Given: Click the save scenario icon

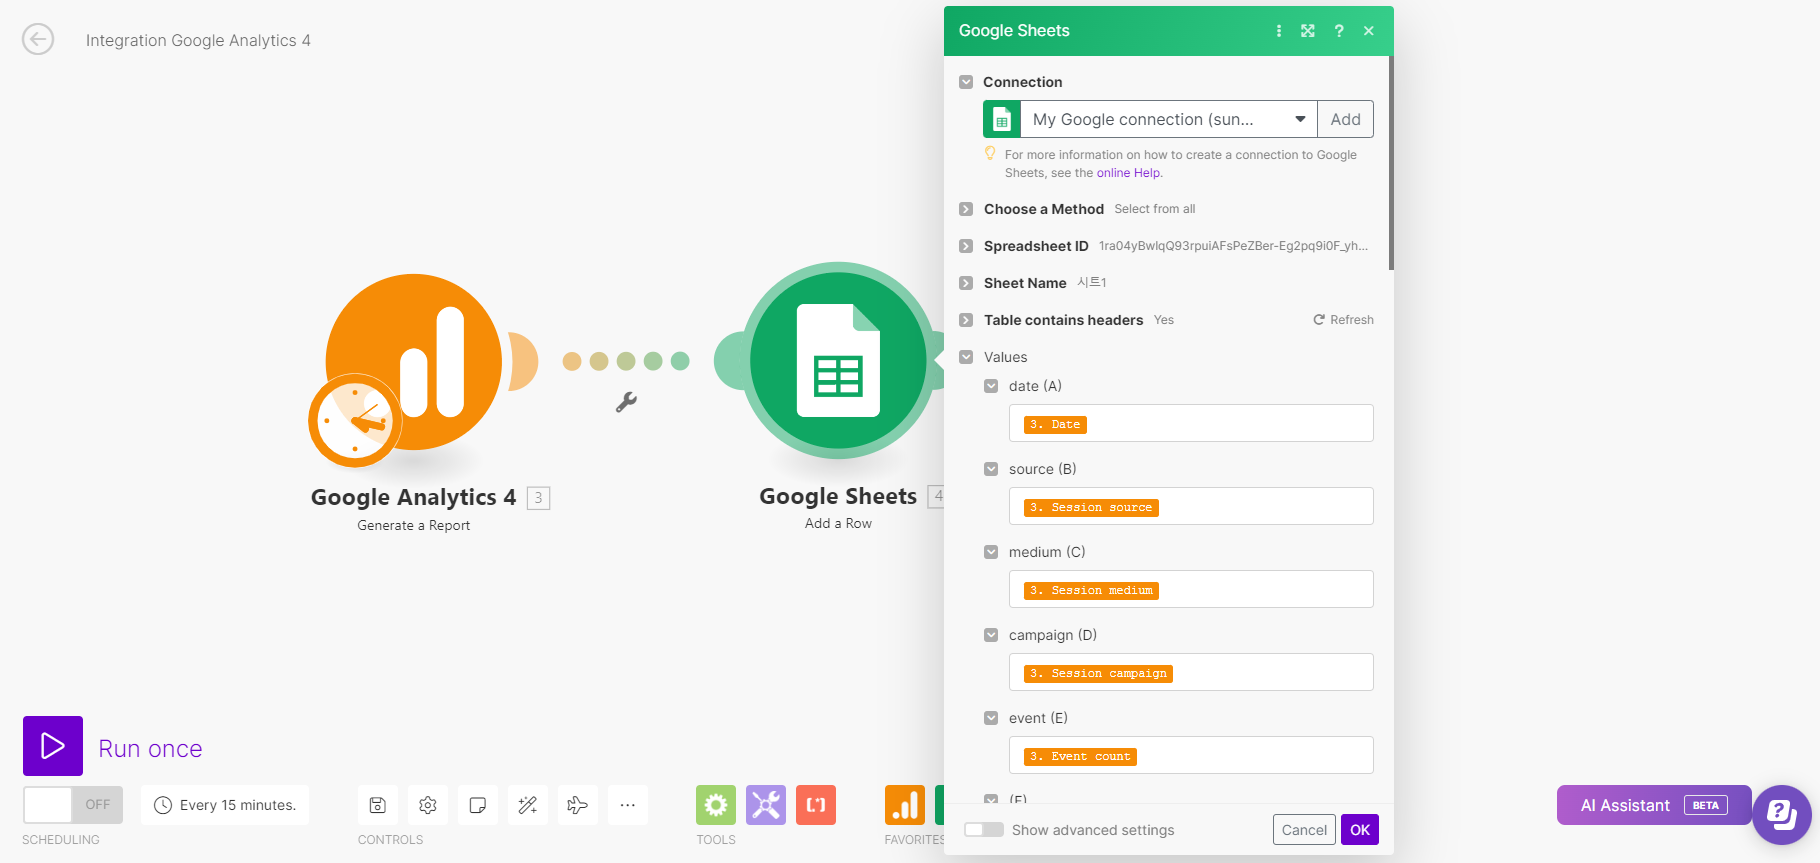Looking at the screenshot, I should click(378, 805).
